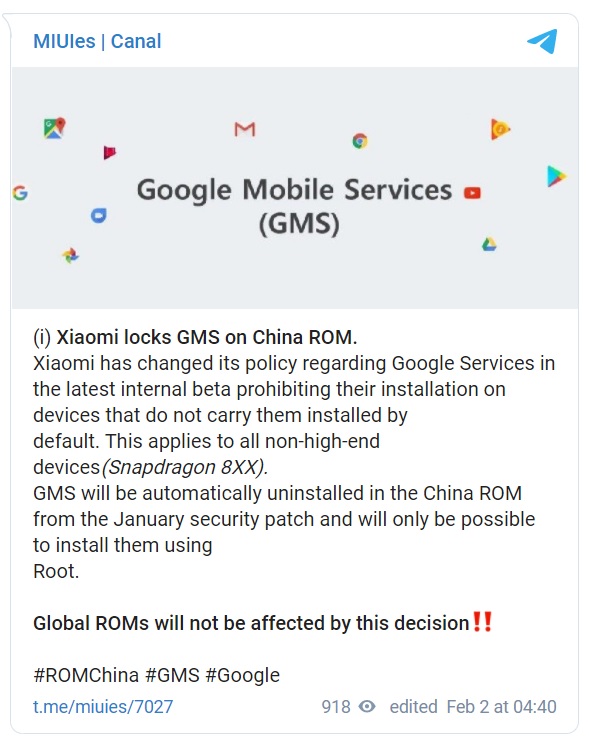589x740 pixels.
Task: Open the MIUIes | Canal channel link
Action: (97, 41)
